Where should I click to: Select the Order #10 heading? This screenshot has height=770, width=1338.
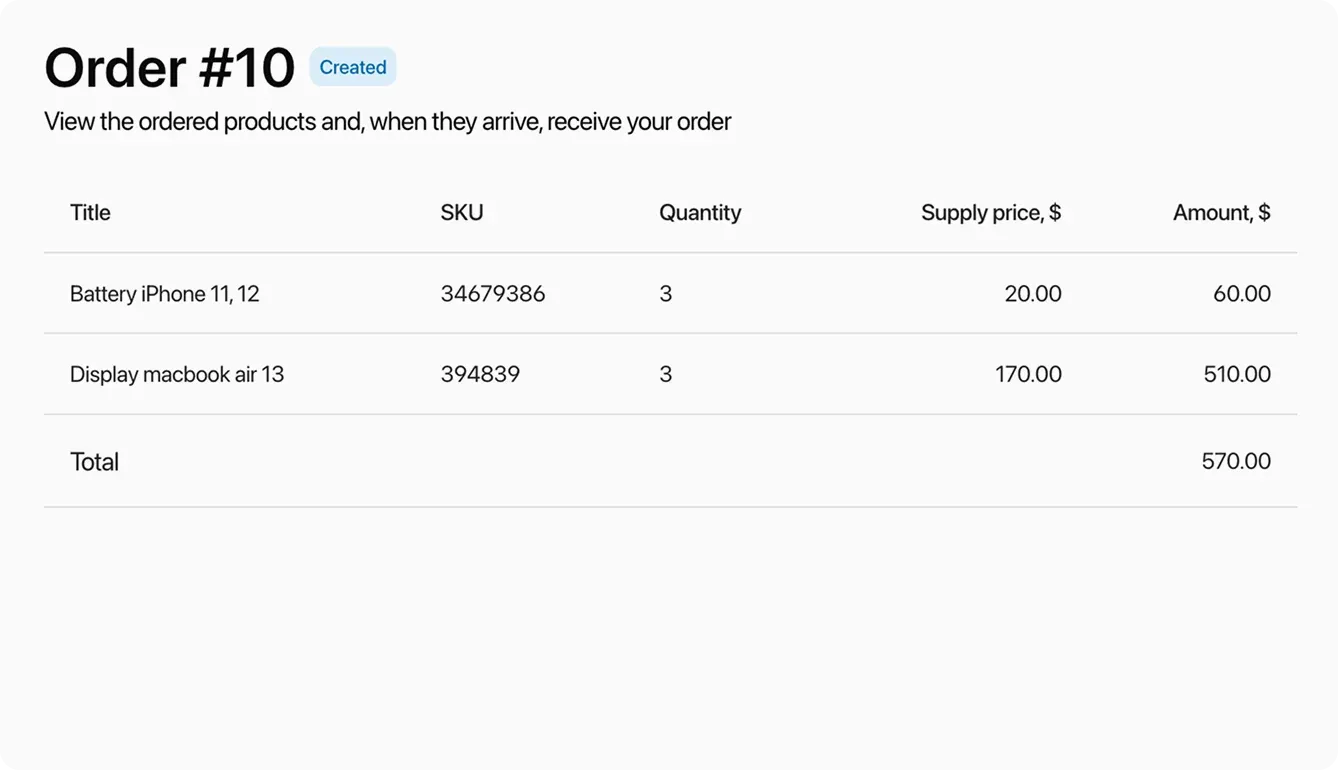coord(168,67)
